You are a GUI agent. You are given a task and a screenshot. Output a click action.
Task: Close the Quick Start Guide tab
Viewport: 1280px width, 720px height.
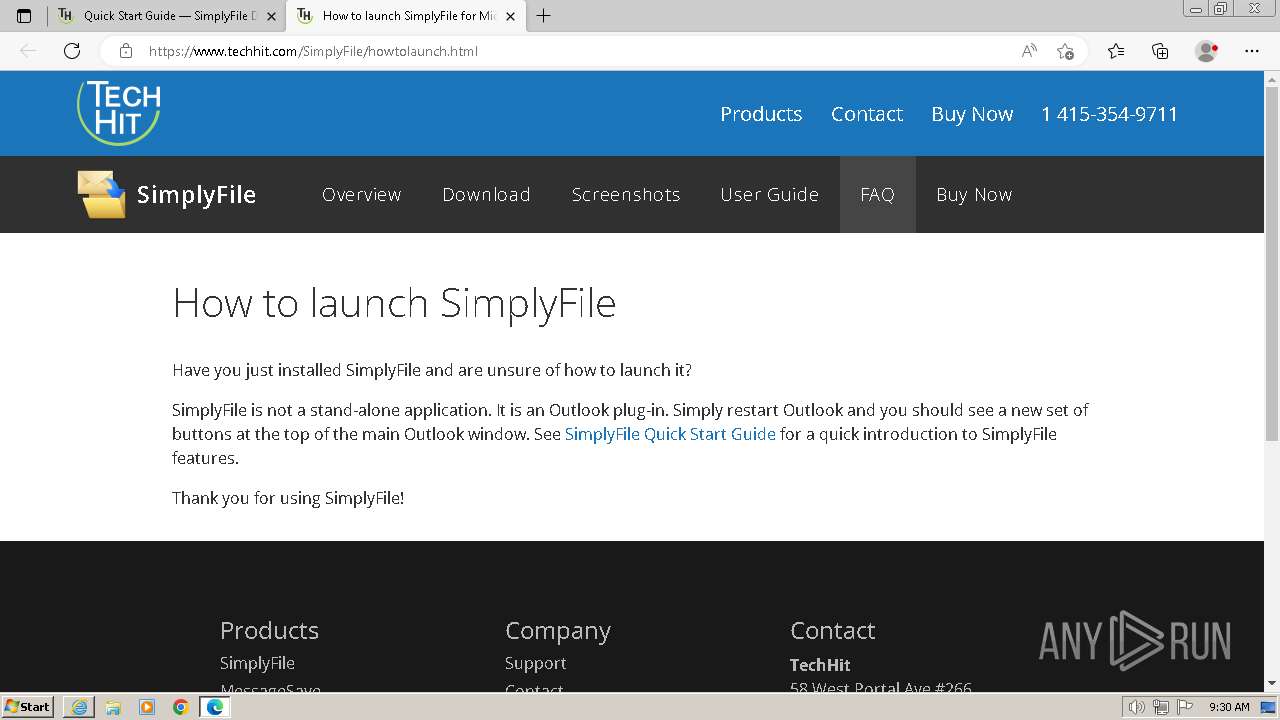[x=271, y=16]
